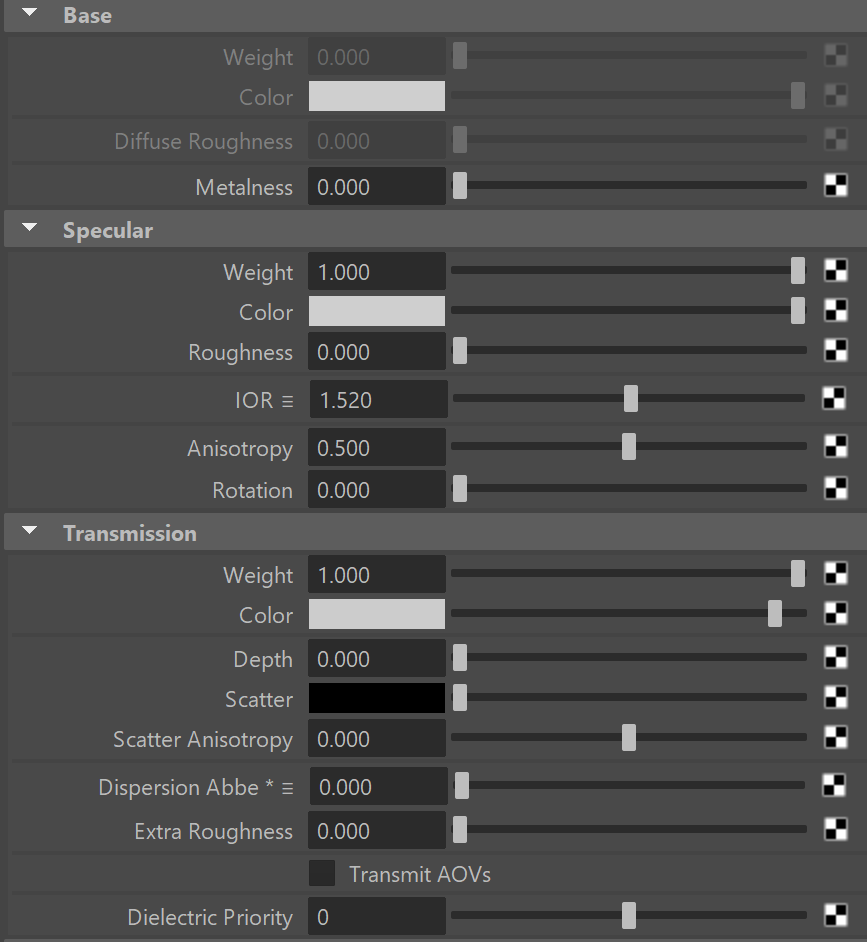
Task: Collapse the Base section
Action: (x=29, y=13)
